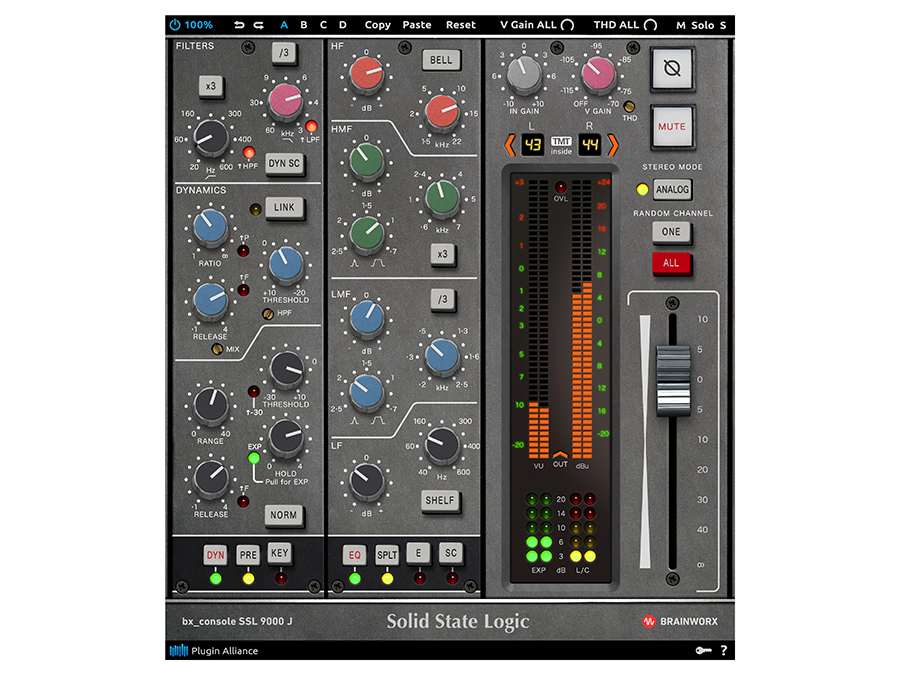Click the red HF gain knob
The height and width of the screenshot is (675, 900).
pyautogui.click(x=366, y=71)
